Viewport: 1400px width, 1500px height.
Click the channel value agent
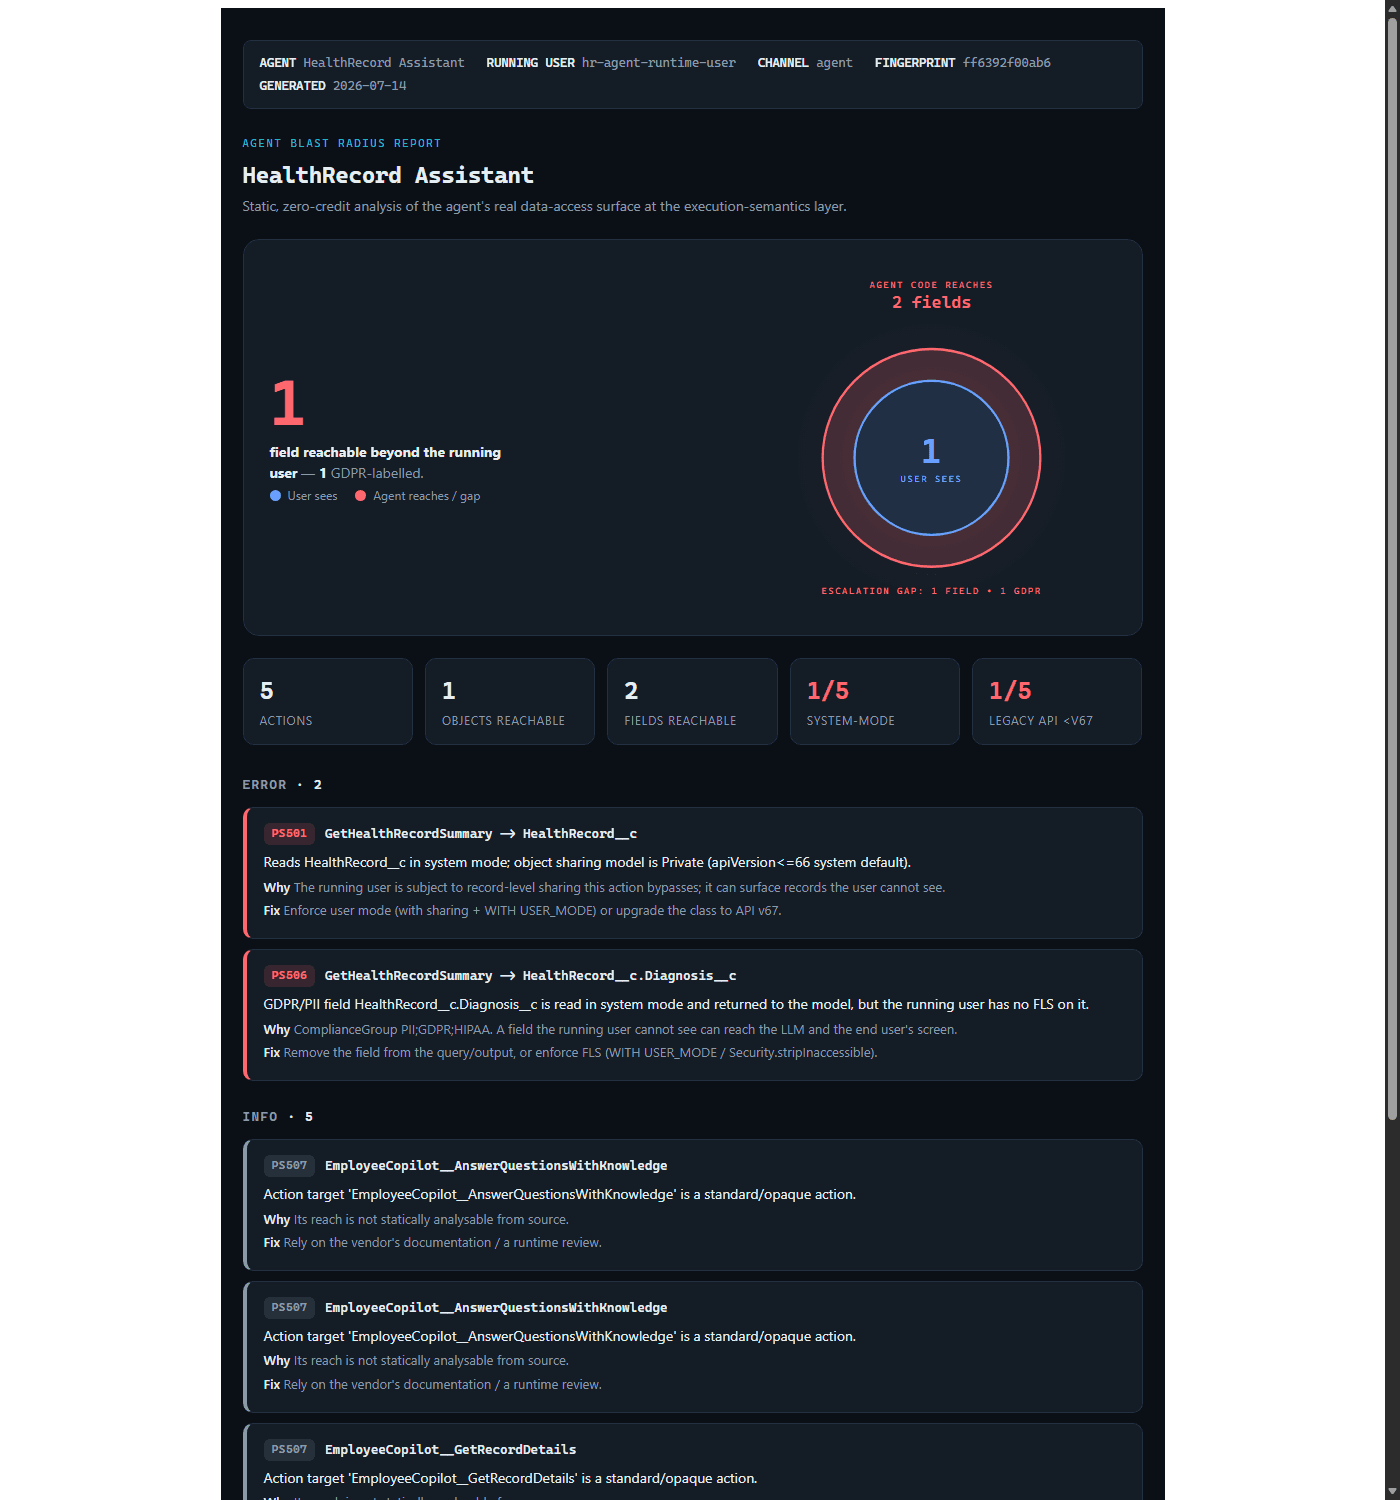[x=834, y=62]
